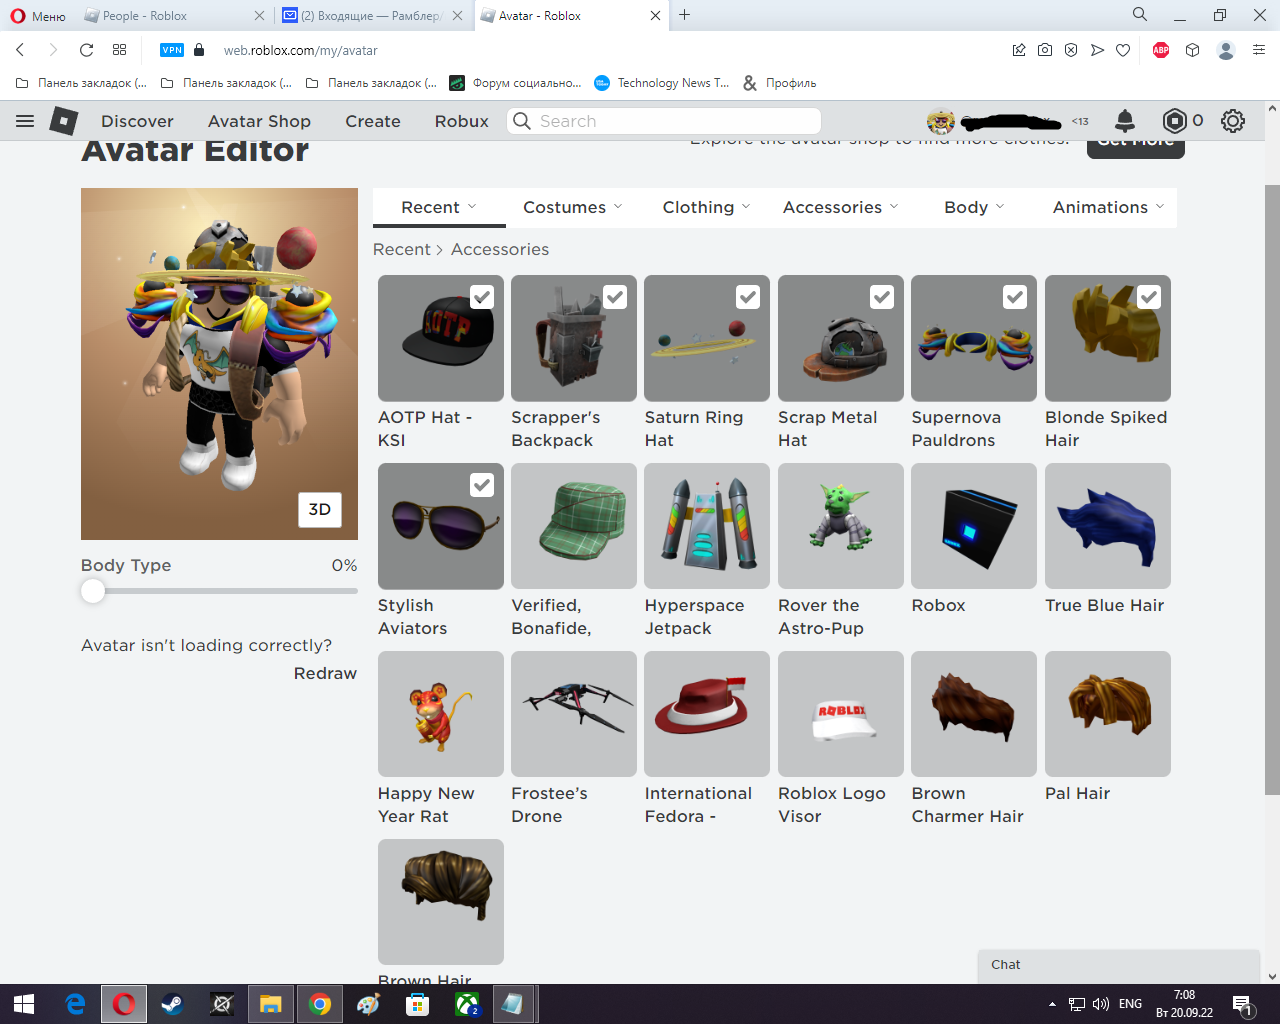1280x1024 pixels.
Task: Open the settings gear in Roblox header
Action: click(x=1233, y=121)
